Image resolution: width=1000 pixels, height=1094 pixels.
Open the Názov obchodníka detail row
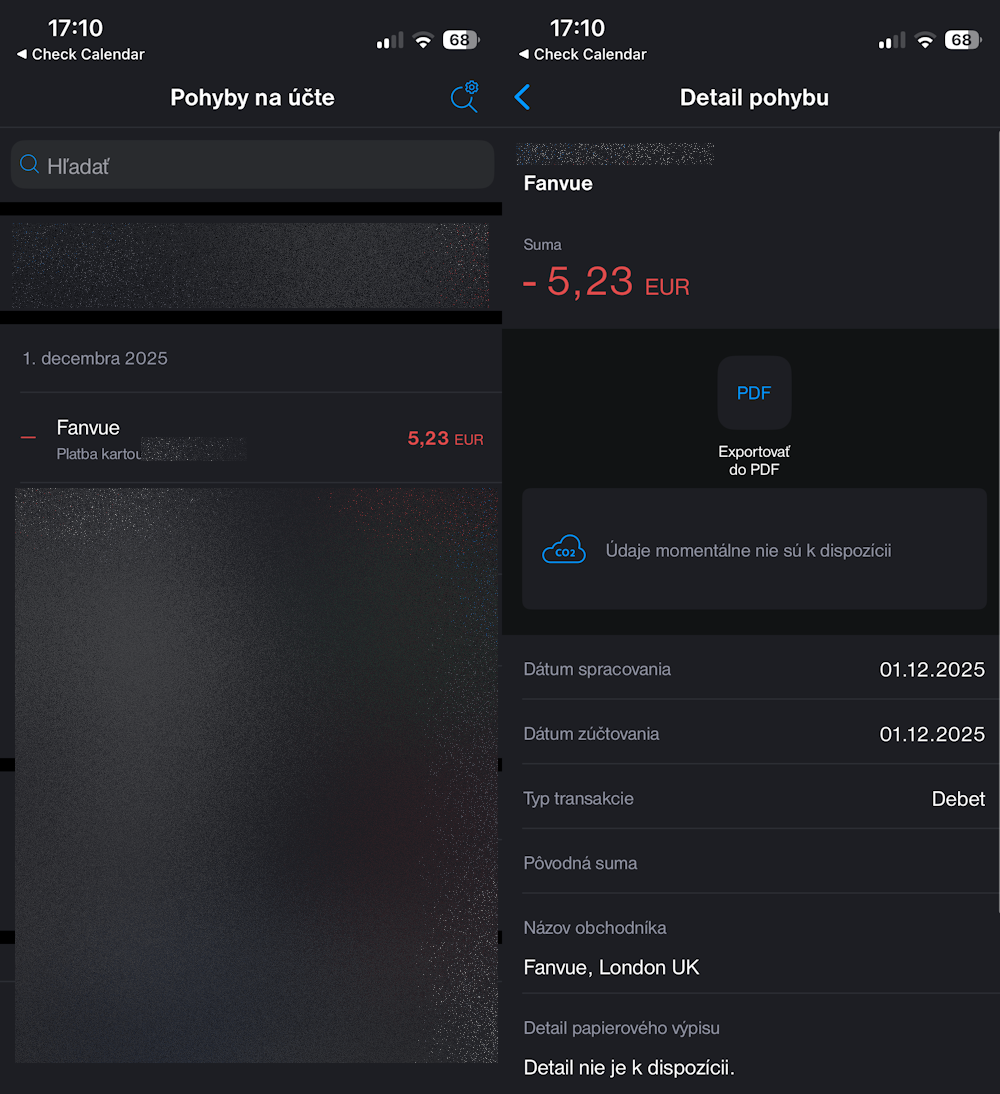click(754, 947)
